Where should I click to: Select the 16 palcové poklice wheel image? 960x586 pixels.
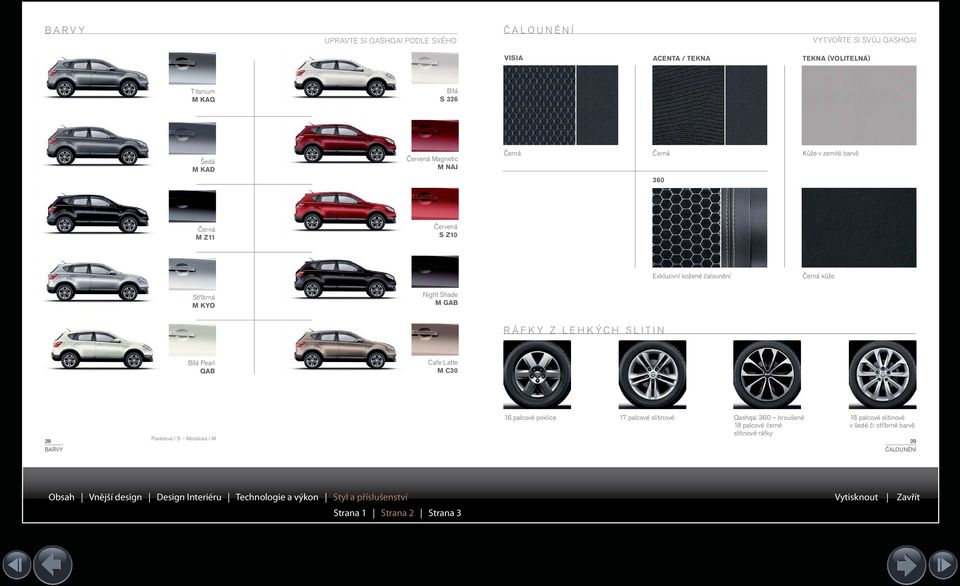tap(537, 375)
